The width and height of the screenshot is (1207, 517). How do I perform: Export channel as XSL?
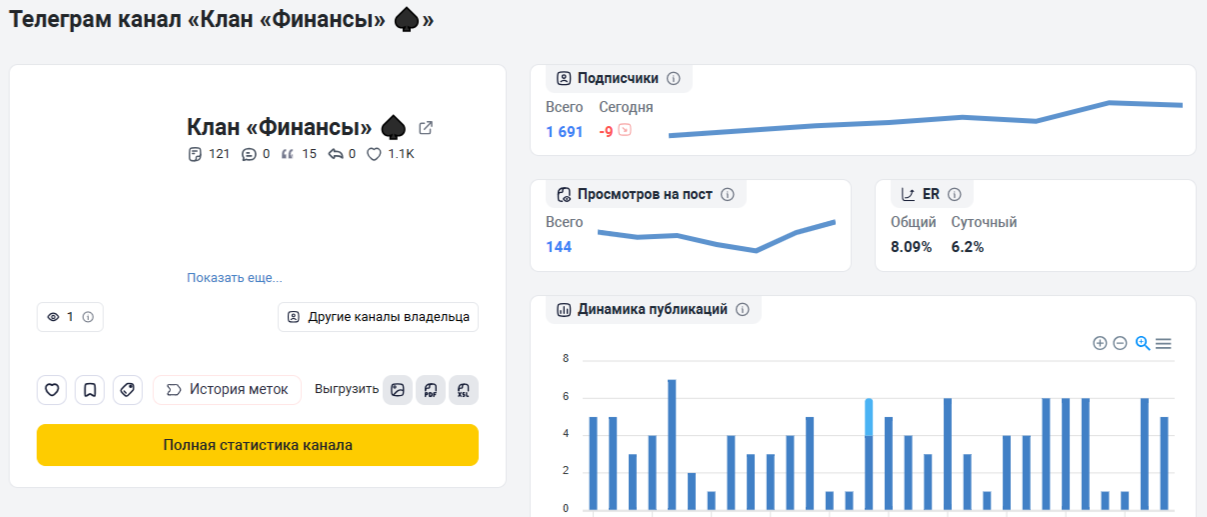463,390
